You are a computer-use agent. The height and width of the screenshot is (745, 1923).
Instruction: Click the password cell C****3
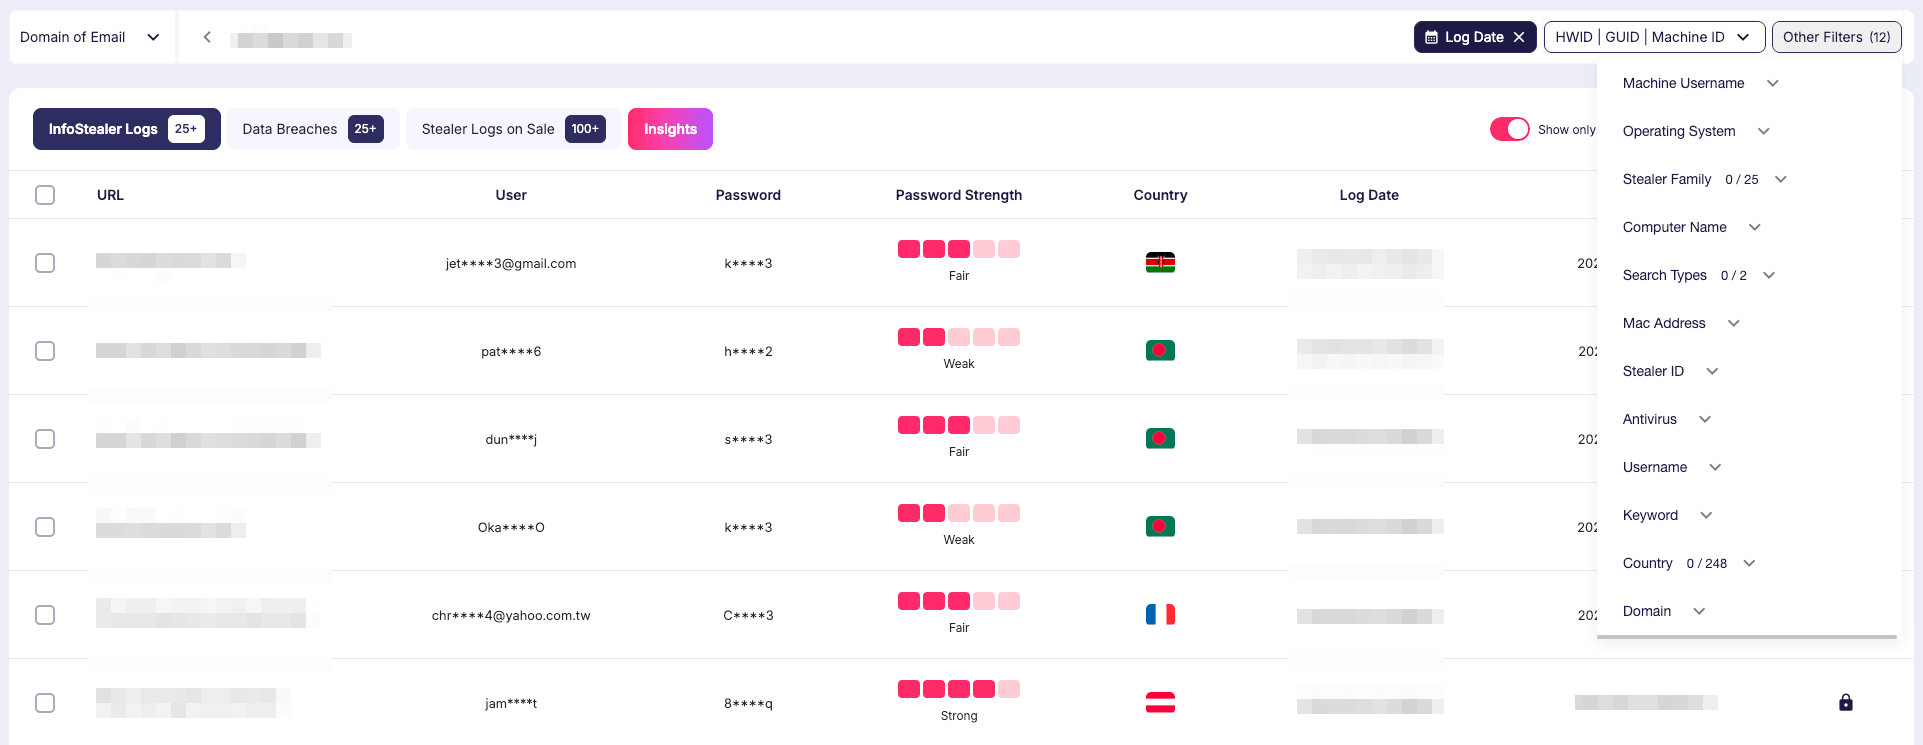click(x=748, y=616)
